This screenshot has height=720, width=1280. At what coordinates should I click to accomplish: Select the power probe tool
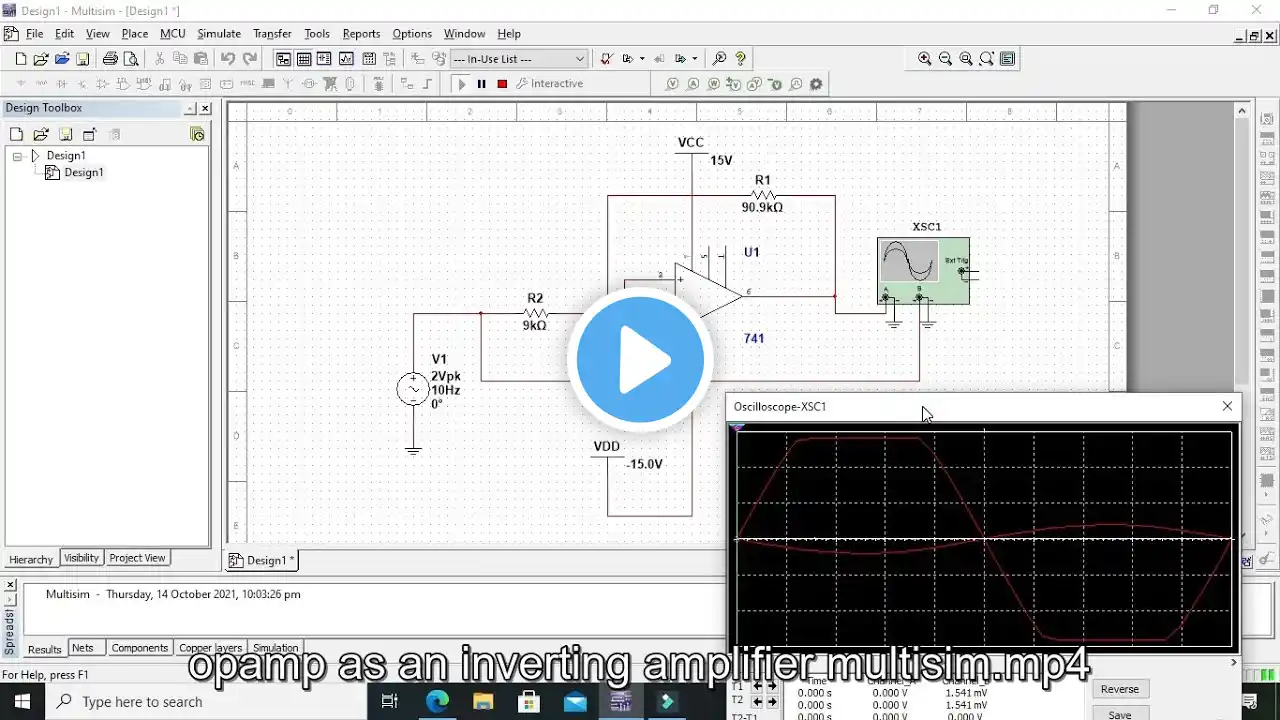click(x=714, y=84)
